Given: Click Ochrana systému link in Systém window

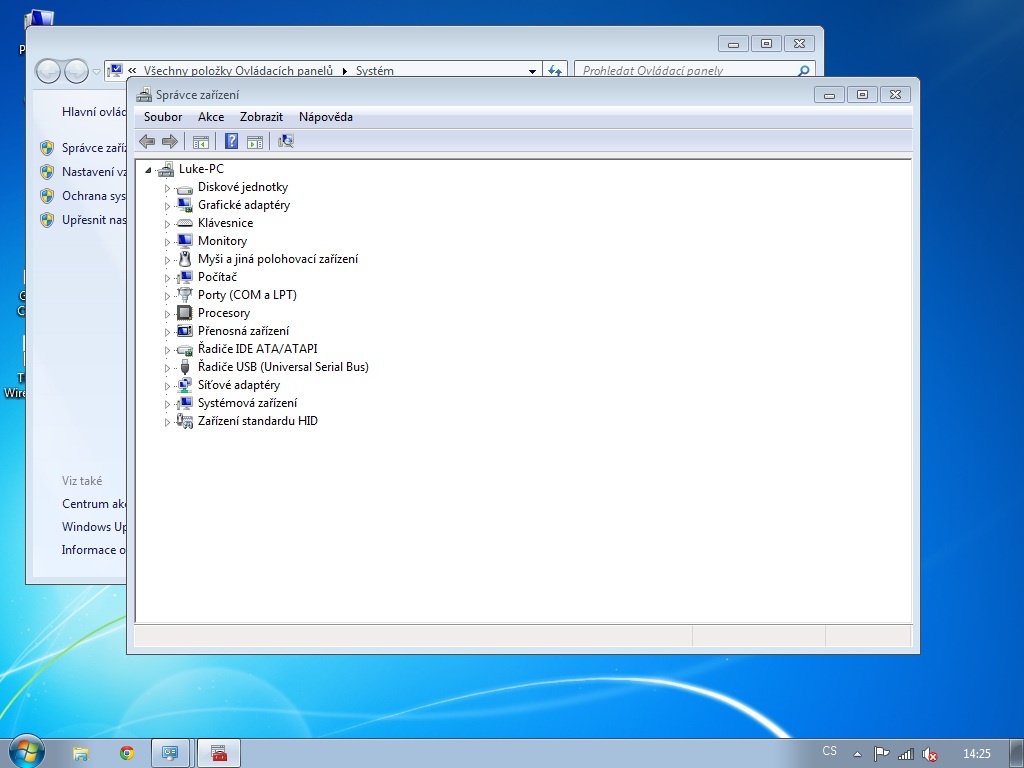Looking at the screenshot, I should [94, 196].
